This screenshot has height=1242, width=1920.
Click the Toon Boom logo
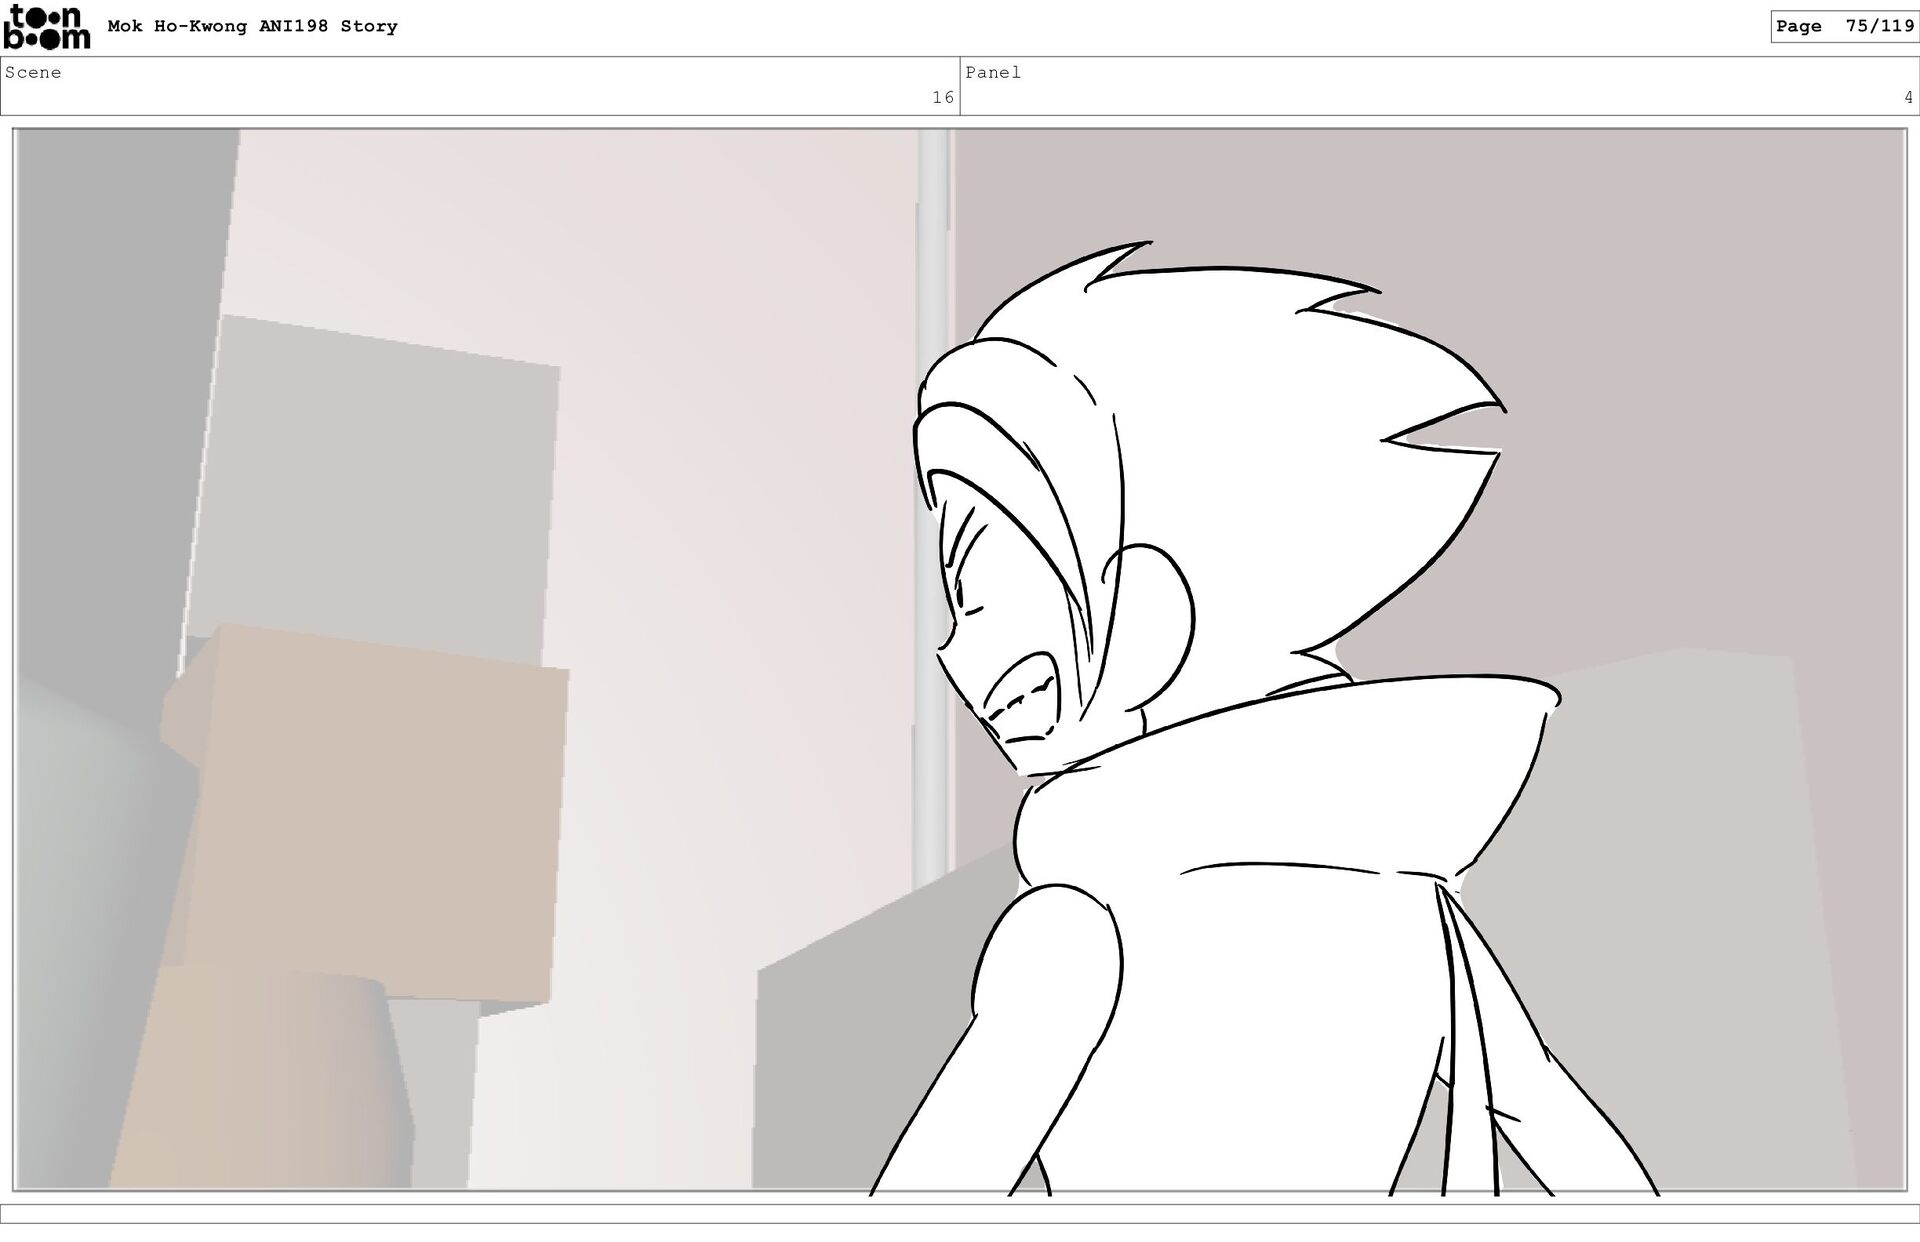46,27
